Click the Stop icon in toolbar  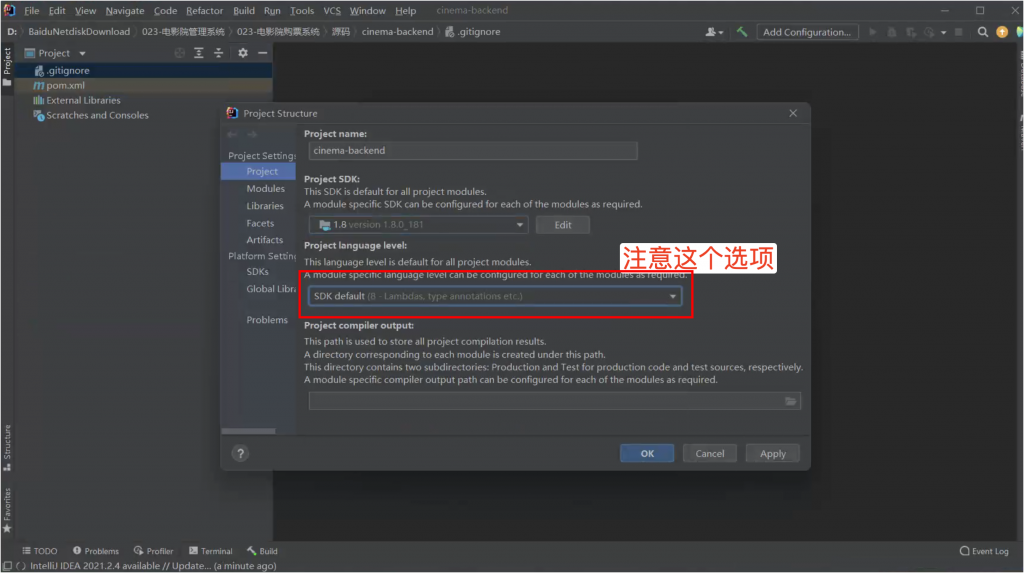[x=959, y=31]
